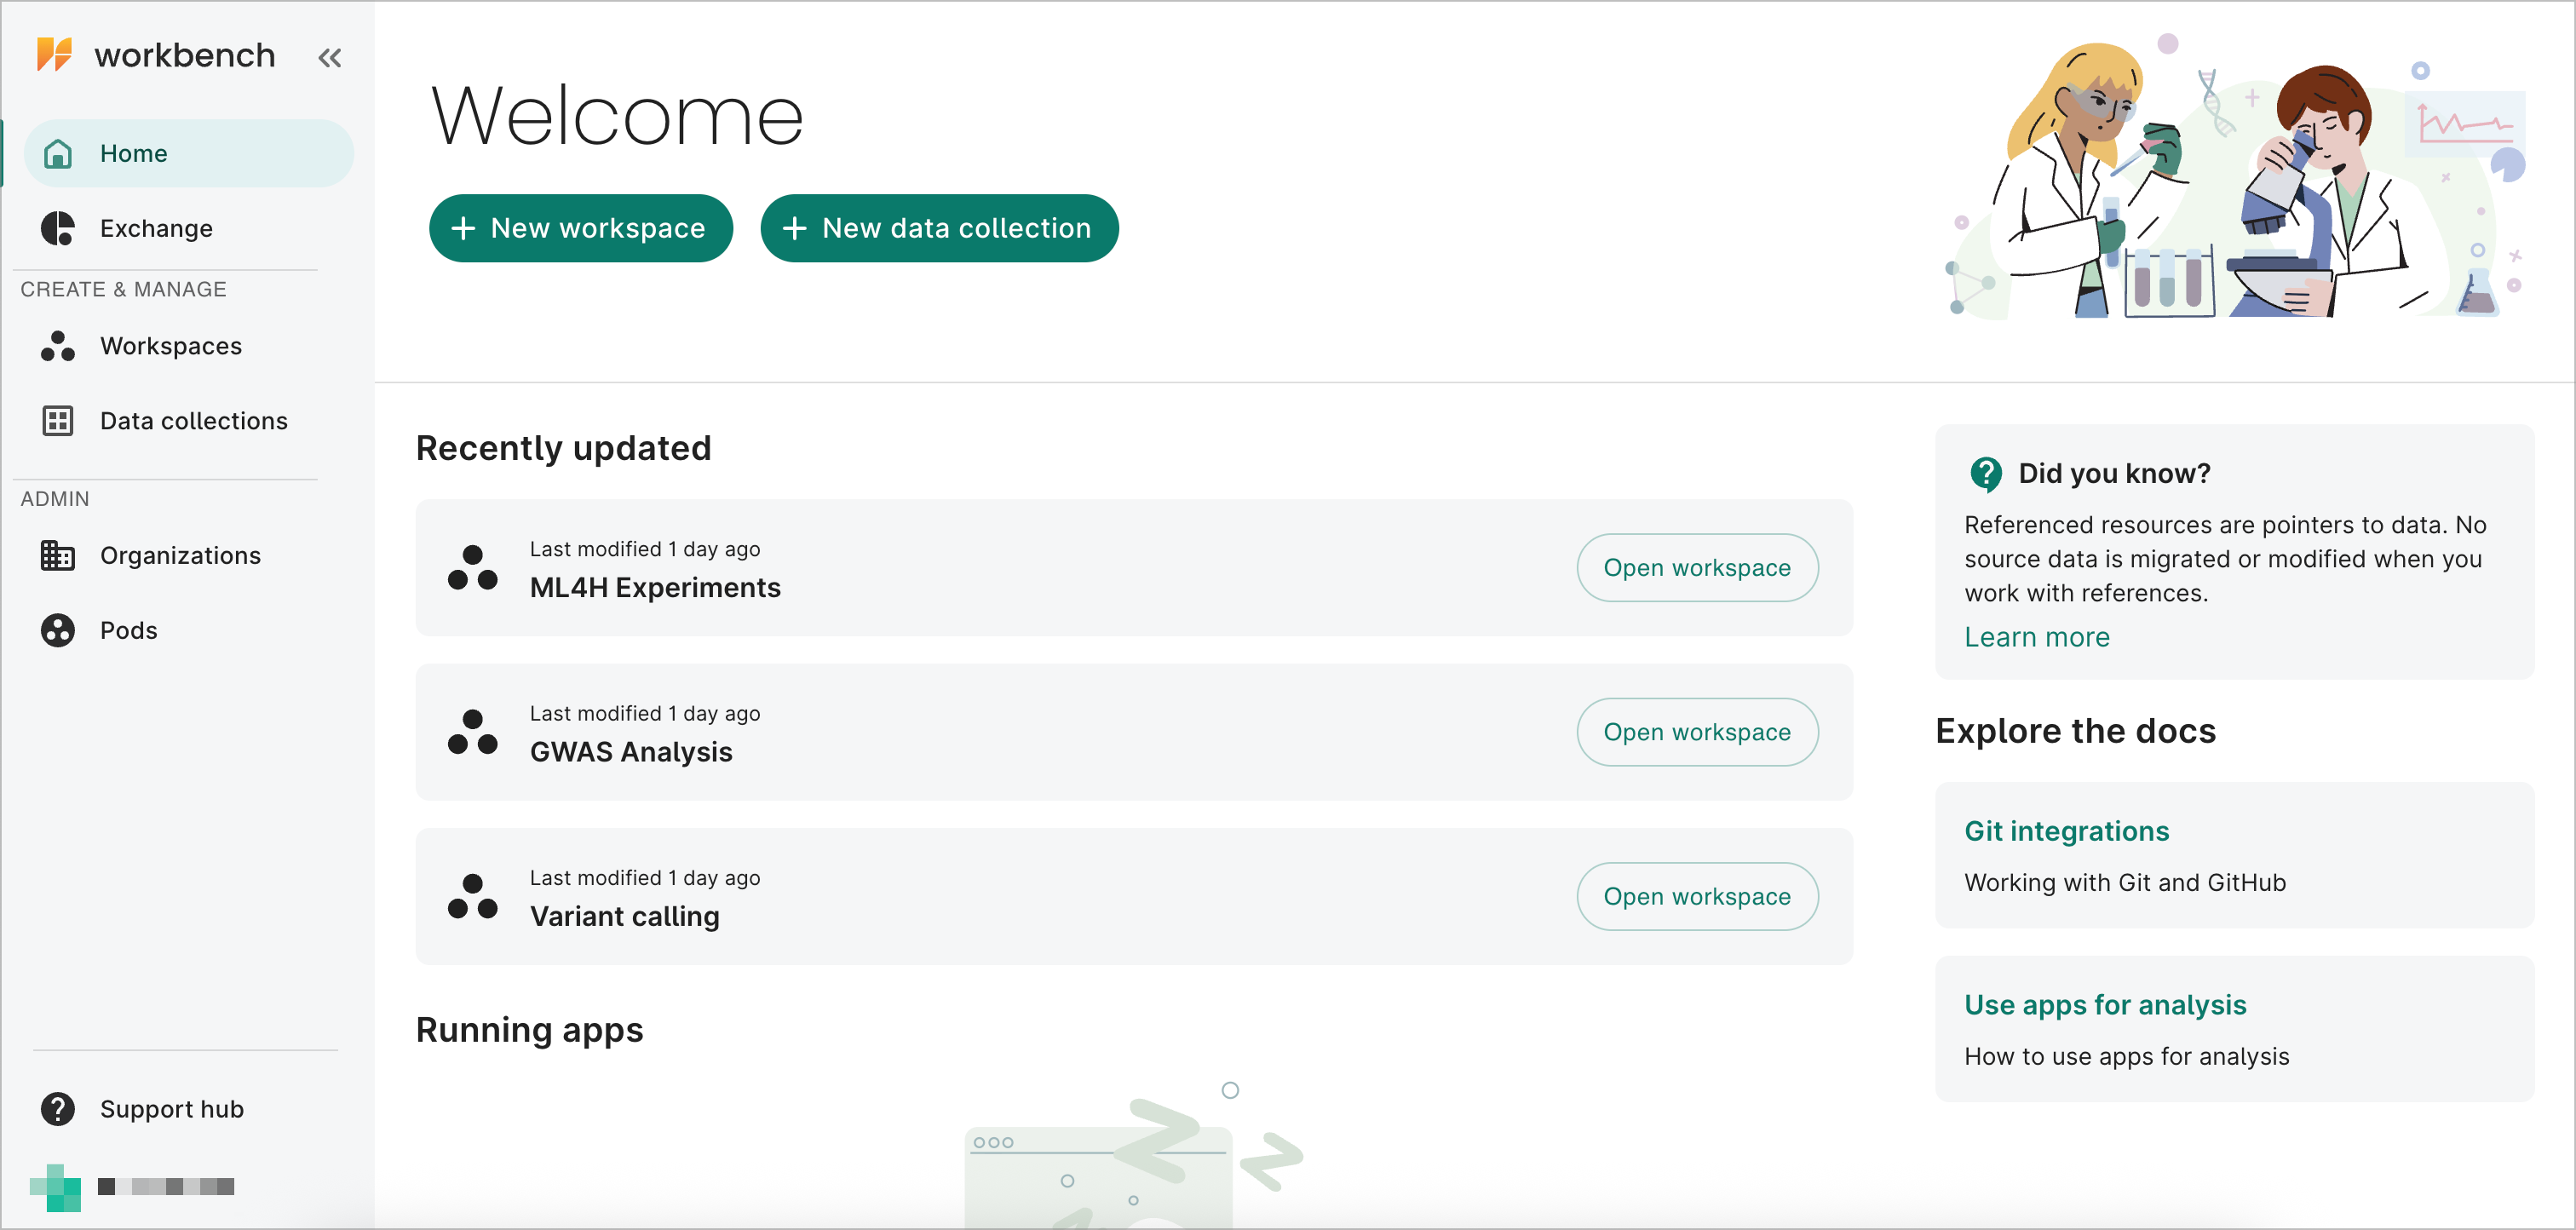Select the Workspaces icon
Image resolution: width=2576 pixels, height=1230 pixels.
[x=57, y=345]
